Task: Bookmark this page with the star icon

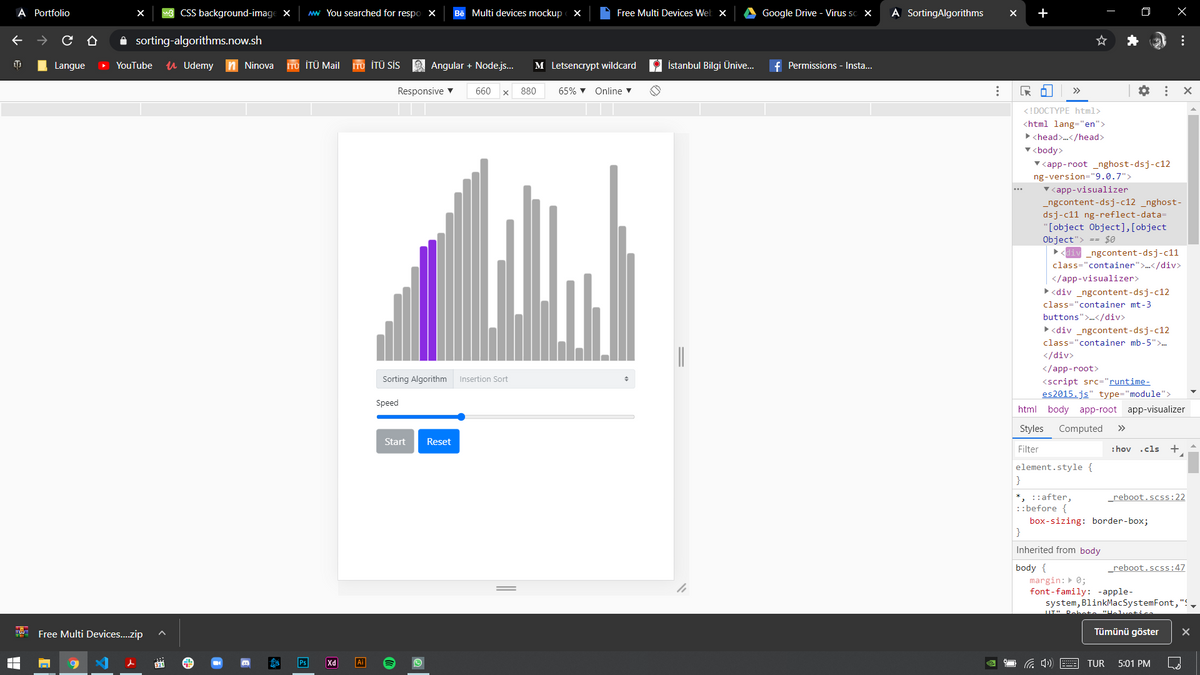Action: tap(1101, 41)
